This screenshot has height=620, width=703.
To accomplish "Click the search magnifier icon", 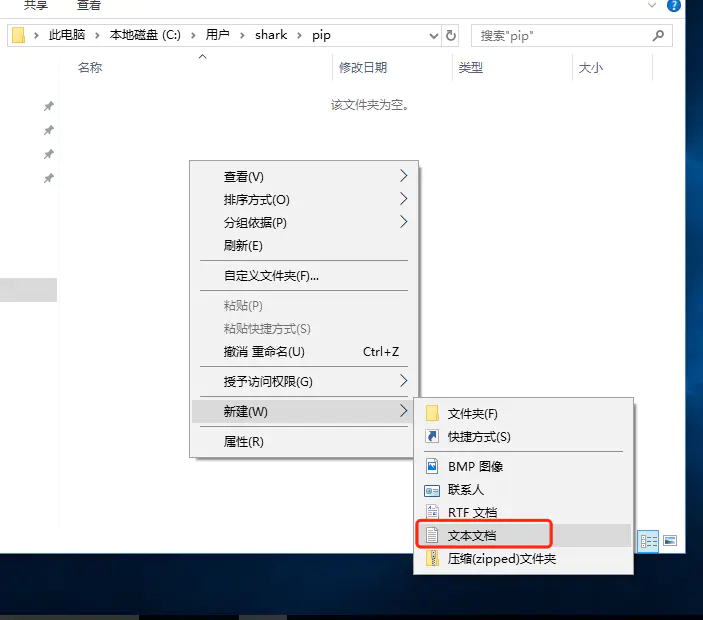I will coord(658,35).
